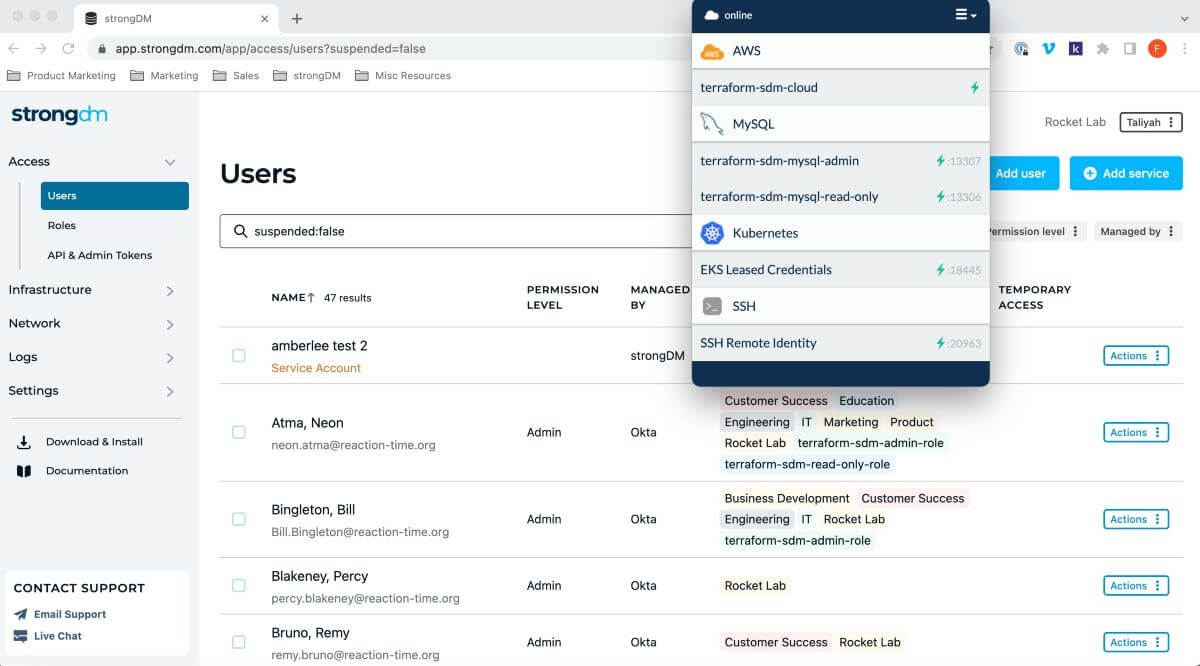Open Actions for Bingleton, Bill
Viewport: 1200px width, 666px height.
tap(1136, 519)
